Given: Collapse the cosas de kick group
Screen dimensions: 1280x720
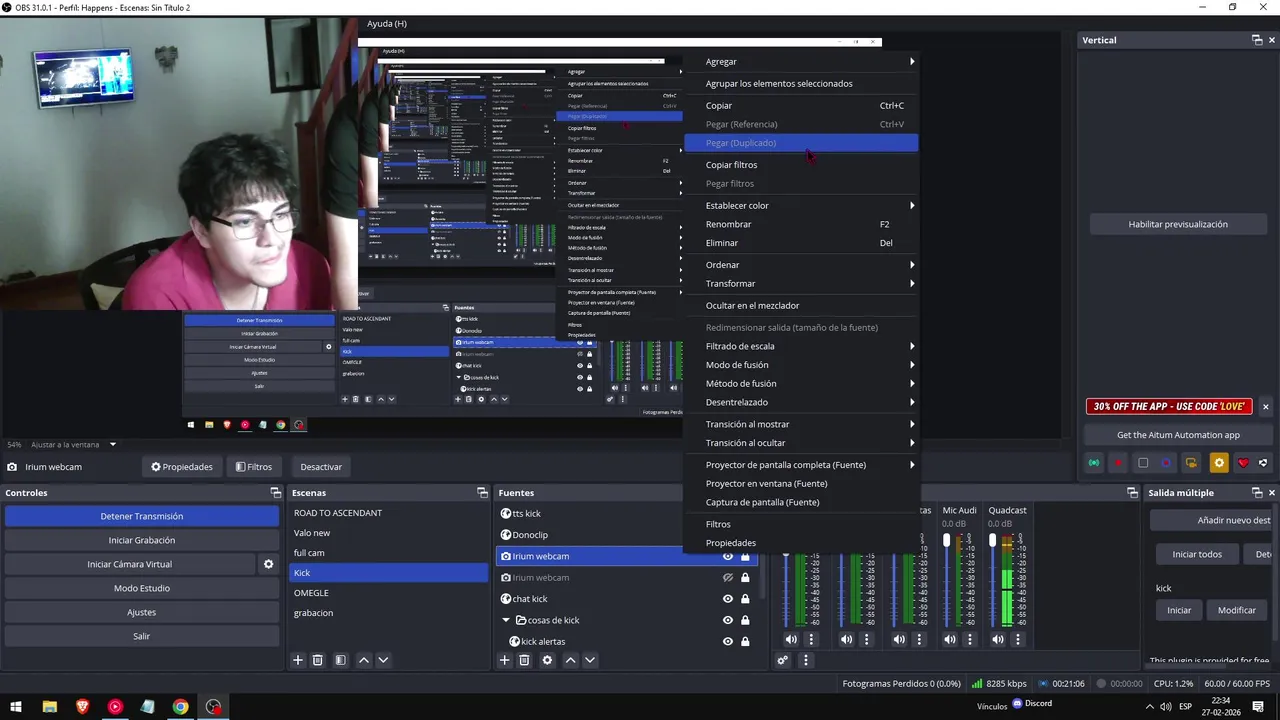Looking at the screenshot, I should (507, 620).
